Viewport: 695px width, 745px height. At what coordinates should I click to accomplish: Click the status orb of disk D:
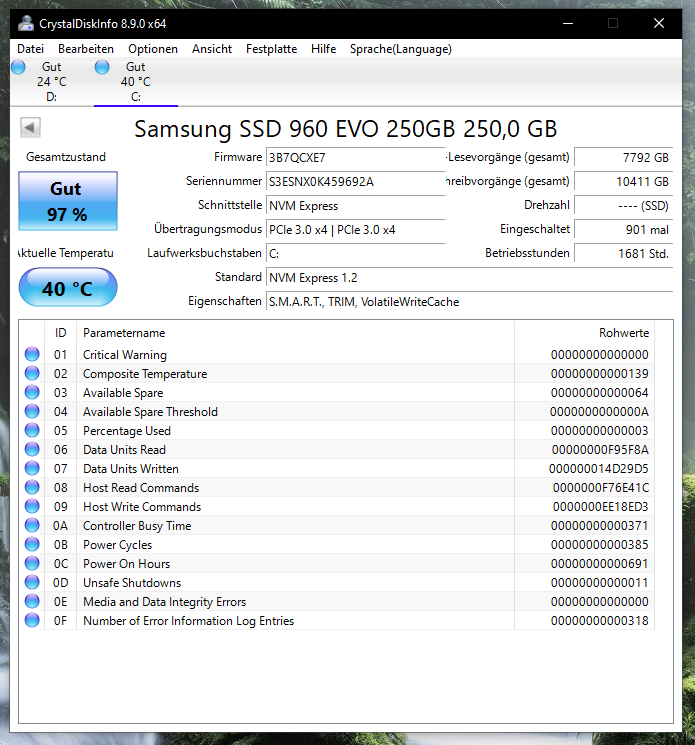tap(18, 67)
